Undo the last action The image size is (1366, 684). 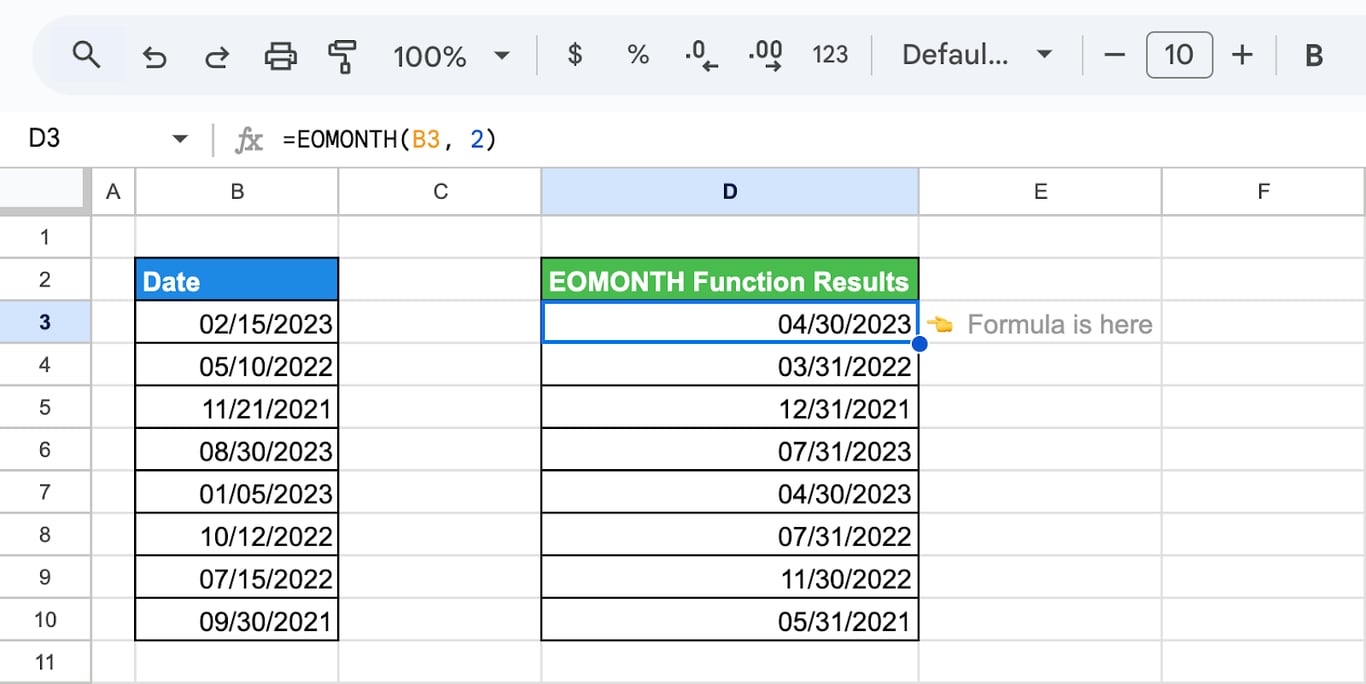tap(154, 56)
